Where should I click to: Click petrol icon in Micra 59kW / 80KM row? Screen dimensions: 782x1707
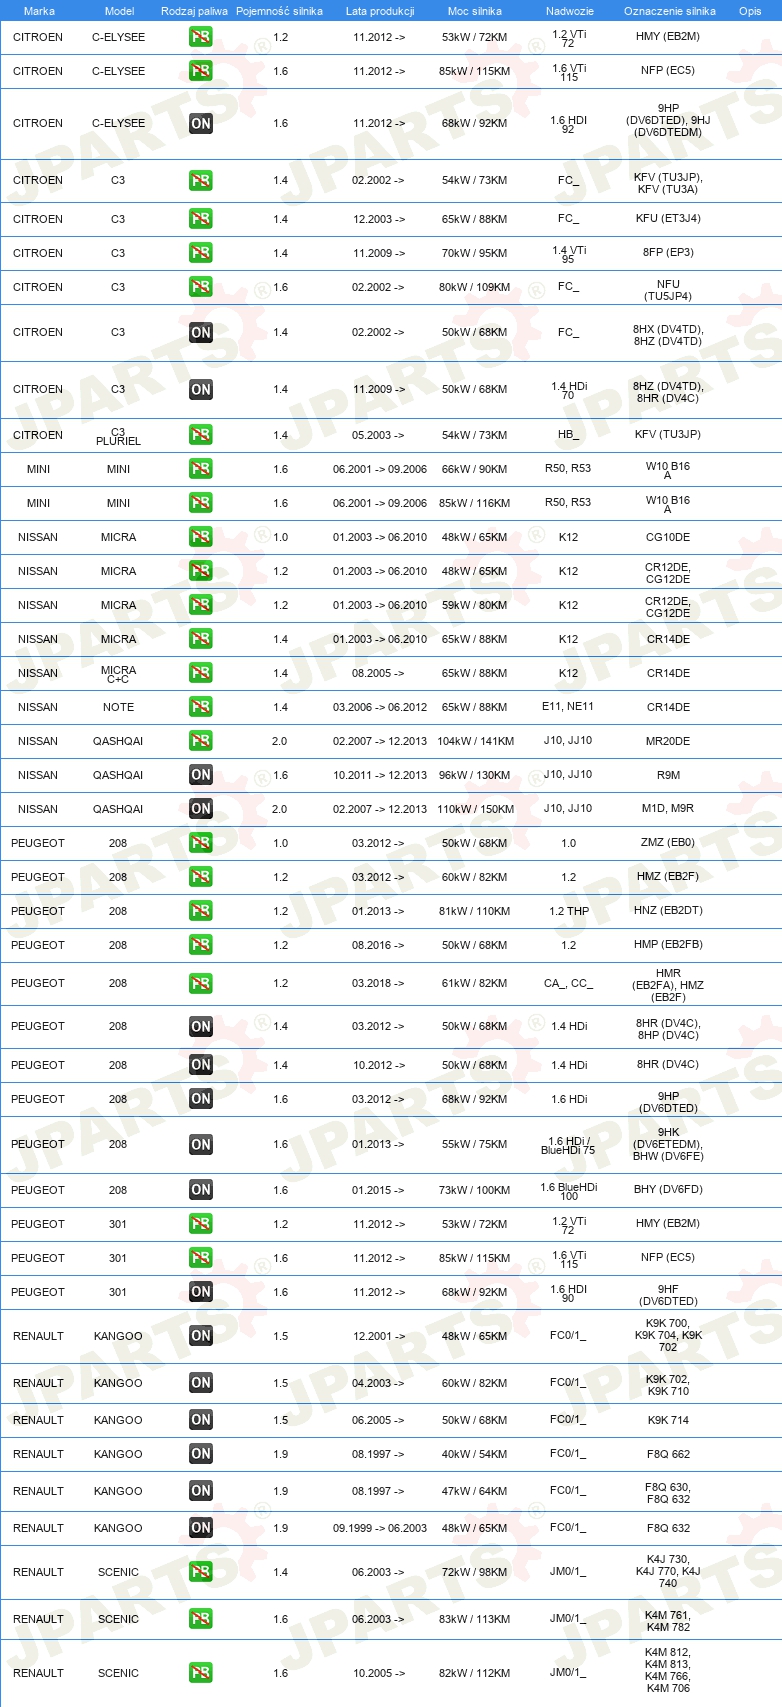[x=201, y=605]
